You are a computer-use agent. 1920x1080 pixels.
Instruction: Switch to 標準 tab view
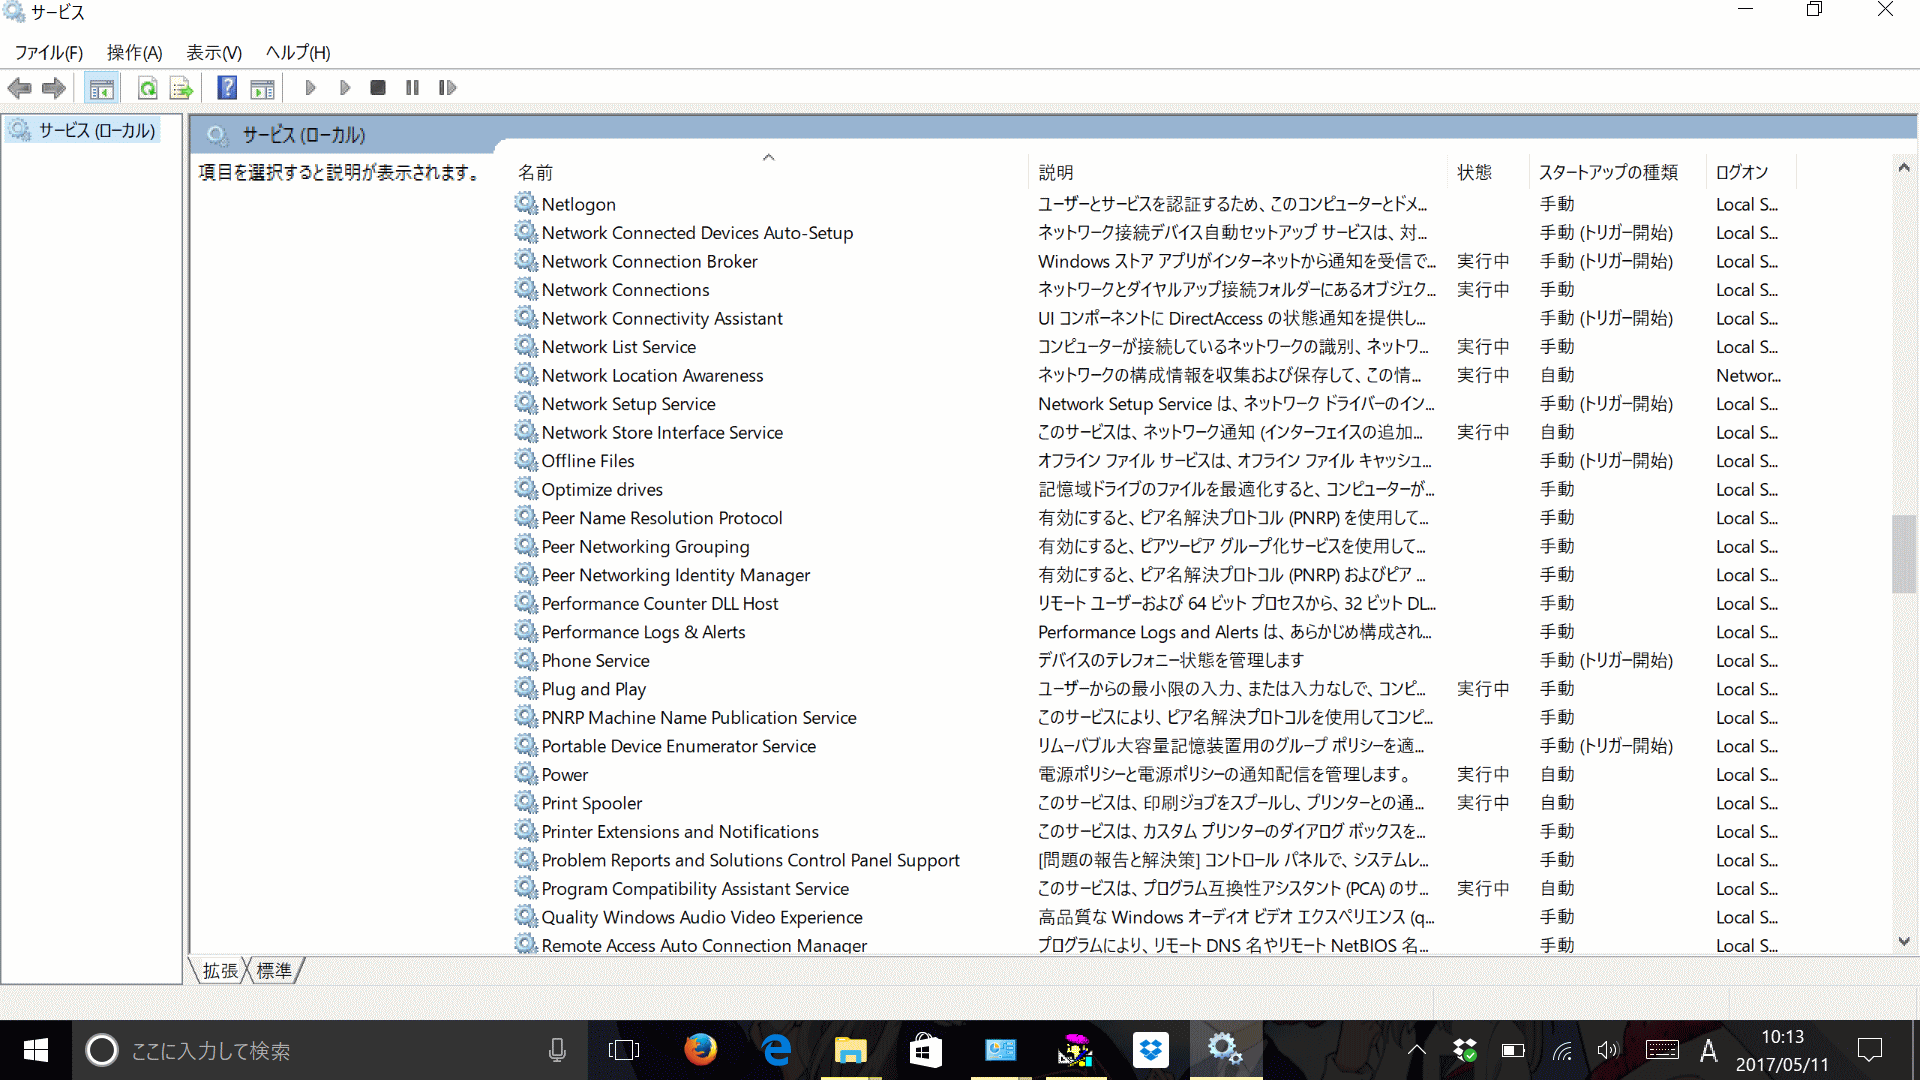(x=277, y=971)
